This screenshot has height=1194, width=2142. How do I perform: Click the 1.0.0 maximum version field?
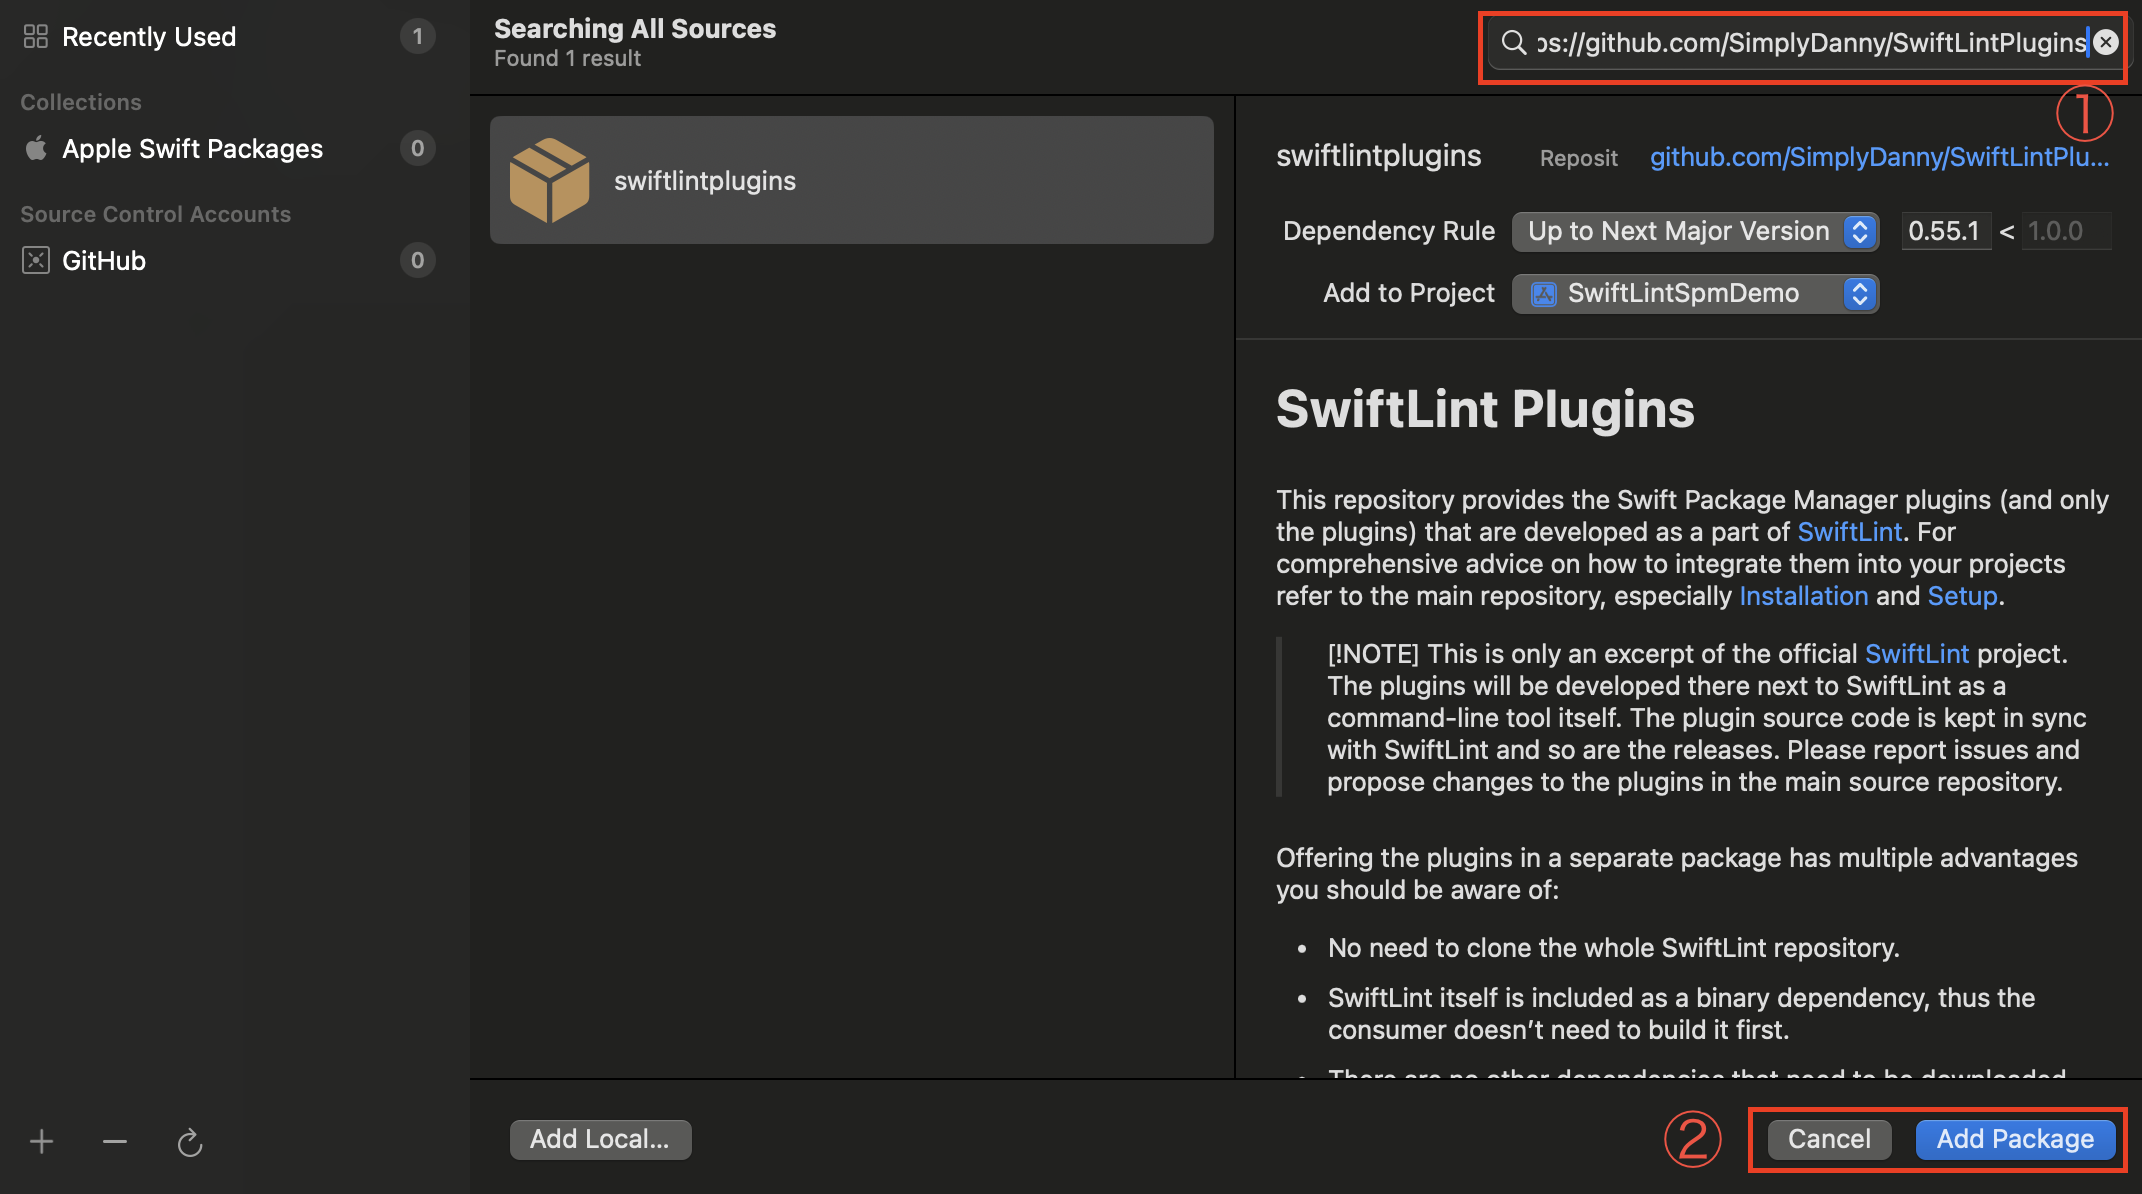coord(2066,231)
